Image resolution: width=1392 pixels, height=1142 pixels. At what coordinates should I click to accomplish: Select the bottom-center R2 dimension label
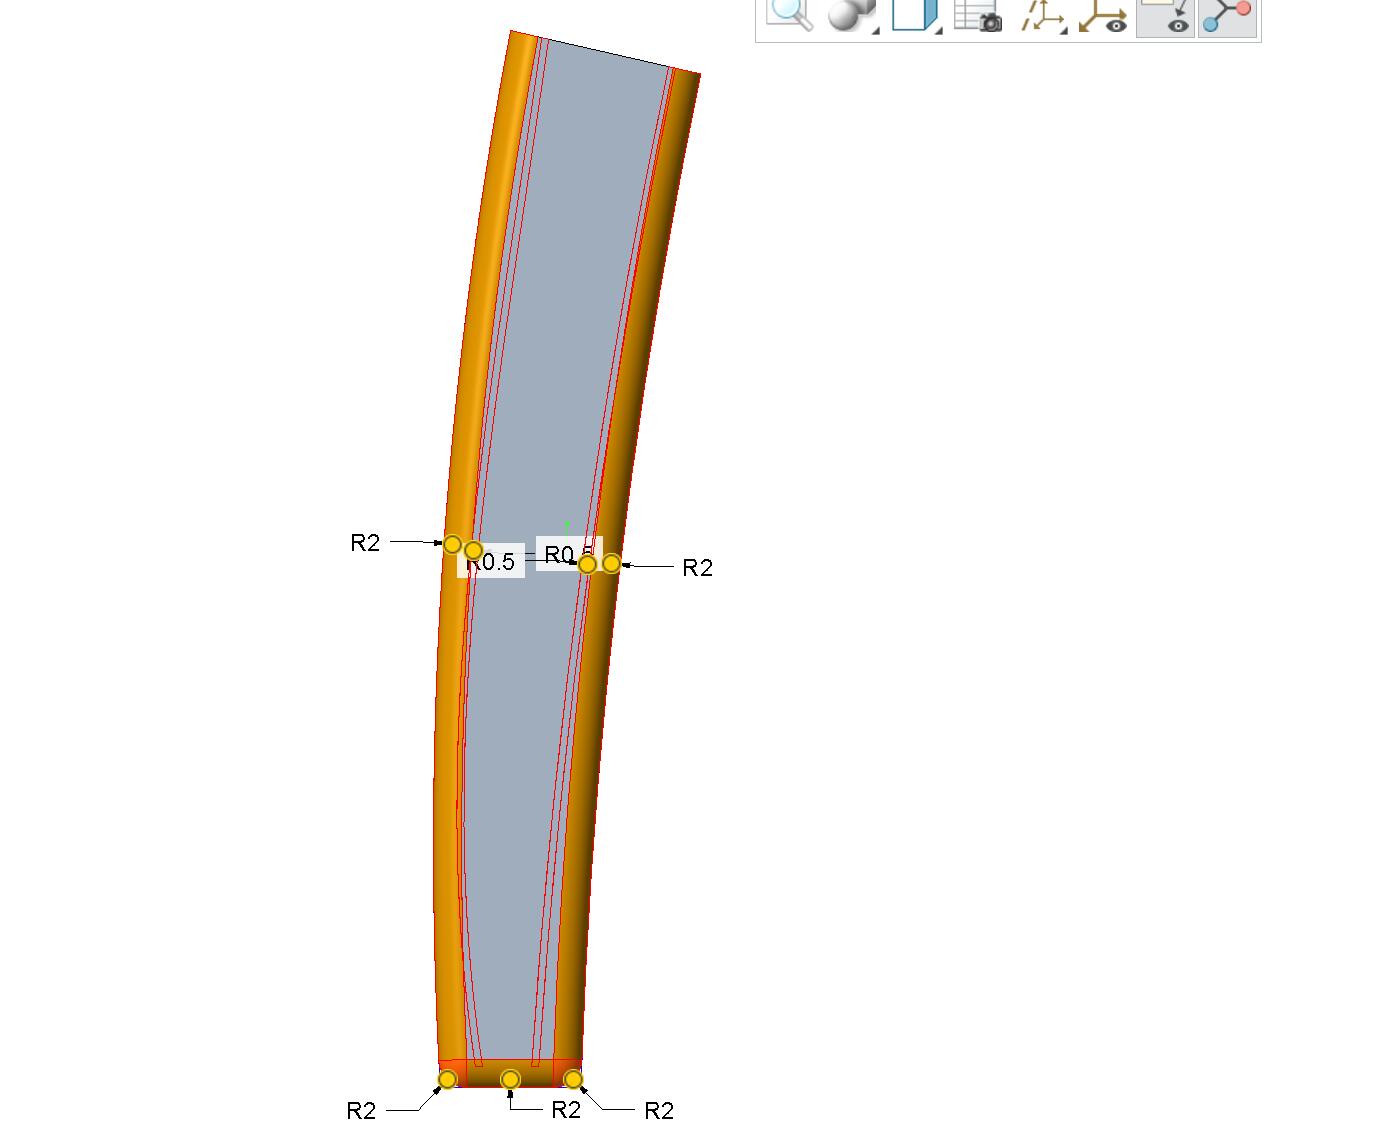click(x=566, y=1110)
